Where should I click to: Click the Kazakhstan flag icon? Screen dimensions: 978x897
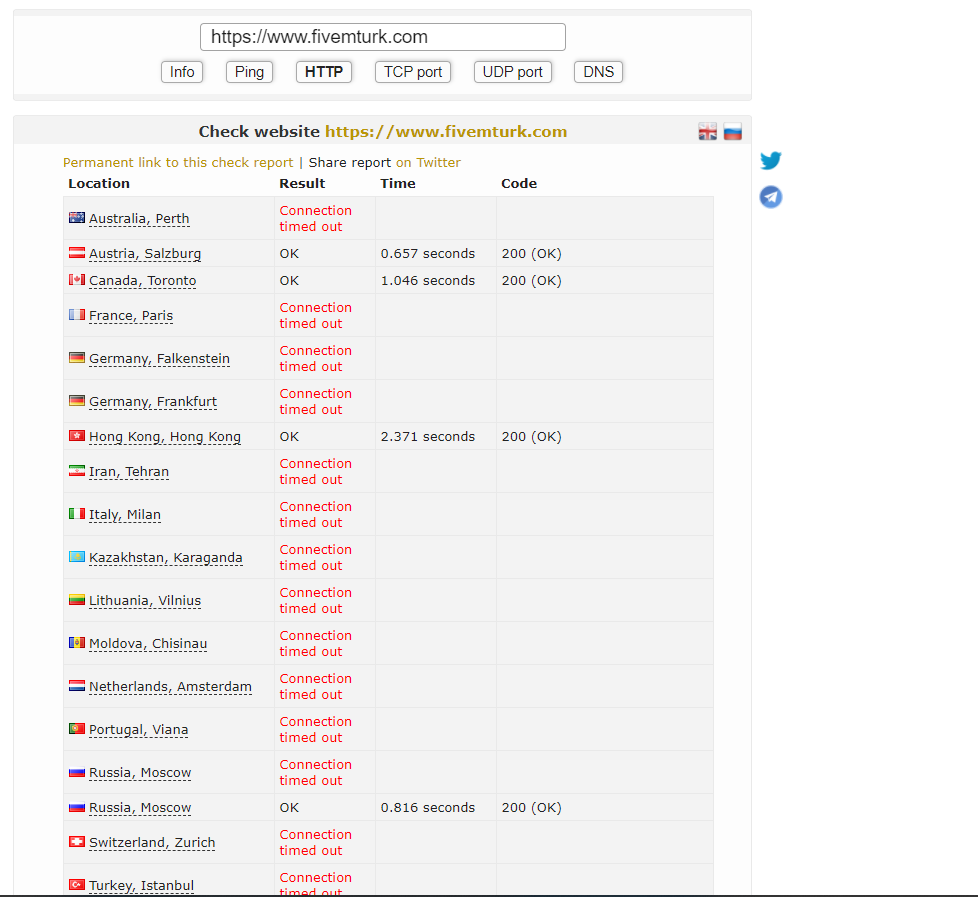point(77,556)
